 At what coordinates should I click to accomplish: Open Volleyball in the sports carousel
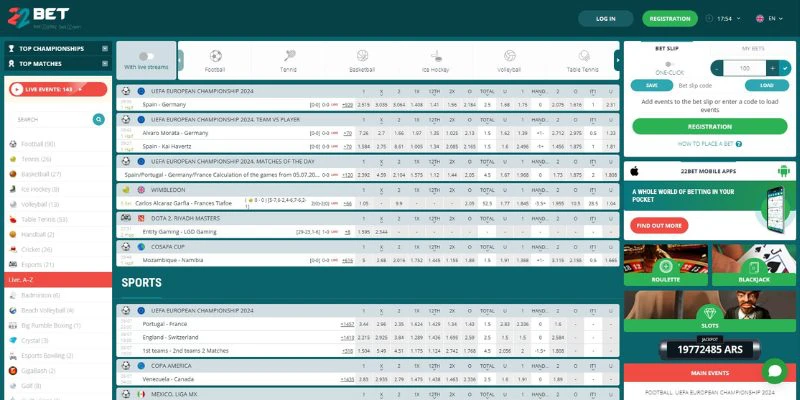pos(509,61)
